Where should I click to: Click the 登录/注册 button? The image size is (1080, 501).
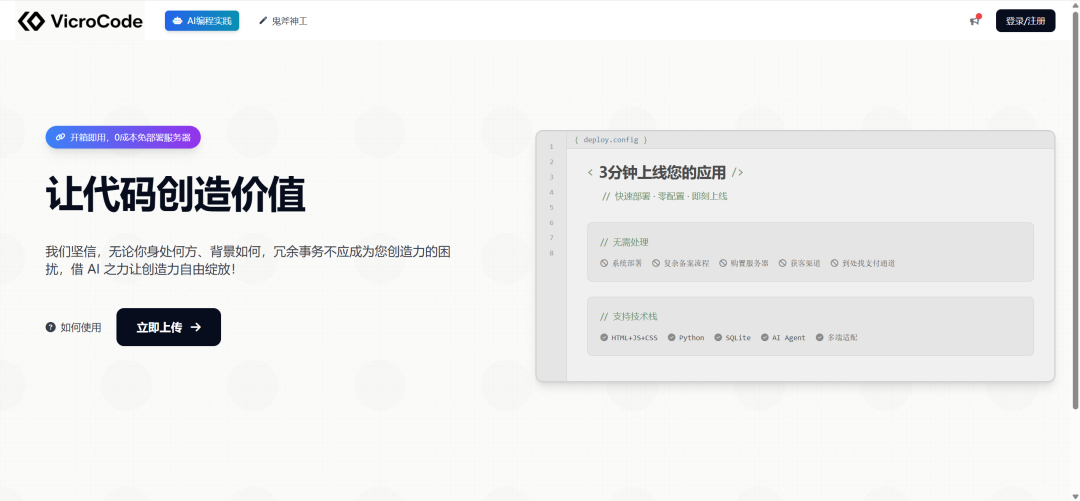point(1025,21)
